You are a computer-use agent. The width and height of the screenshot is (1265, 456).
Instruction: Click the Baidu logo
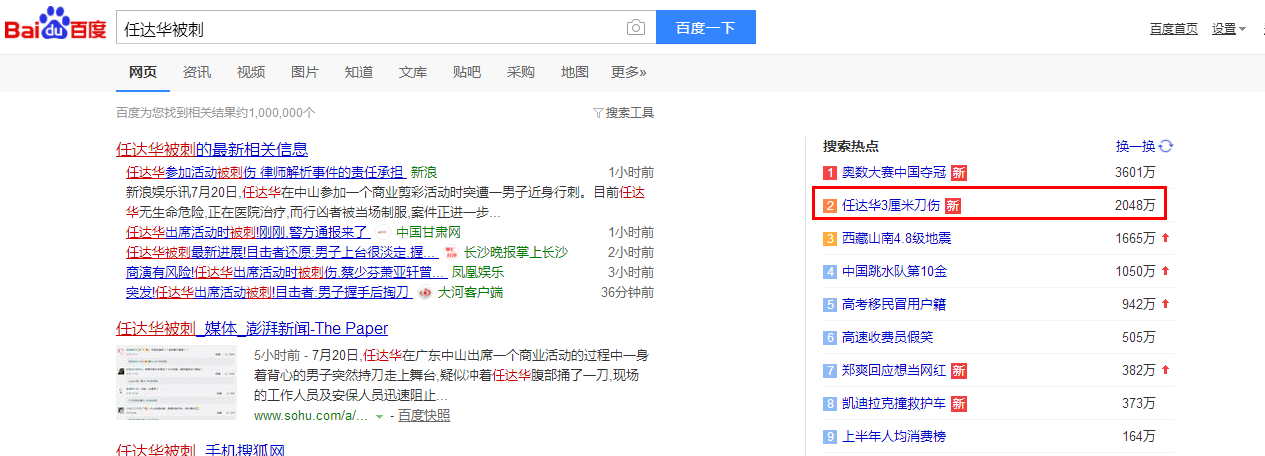[56, 26]
